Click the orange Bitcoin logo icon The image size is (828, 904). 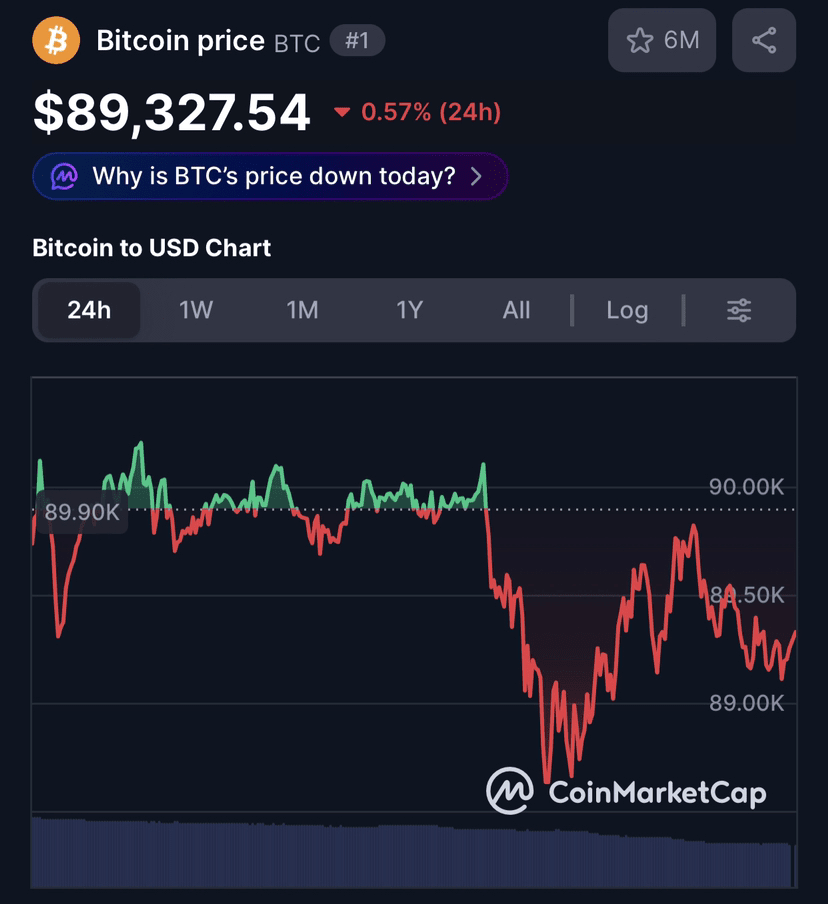pyautogui.click(x=56, y=41)
